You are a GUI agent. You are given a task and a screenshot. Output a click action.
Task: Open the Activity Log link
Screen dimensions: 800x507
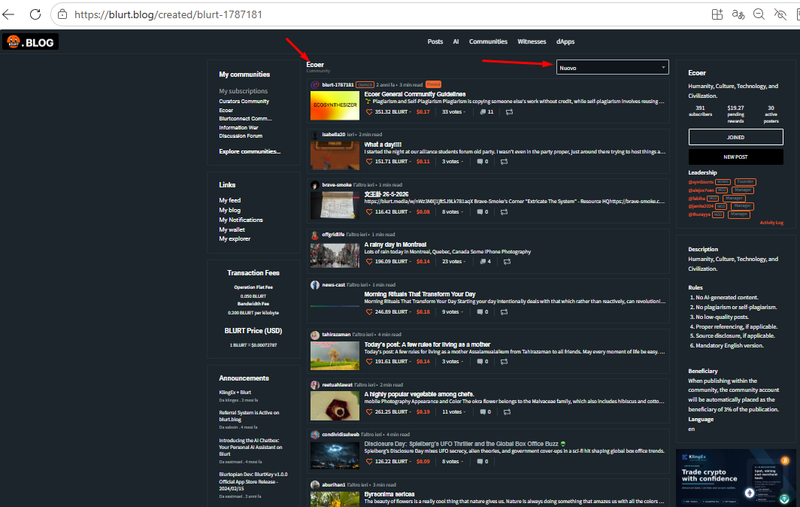click(x=771, y=222)
